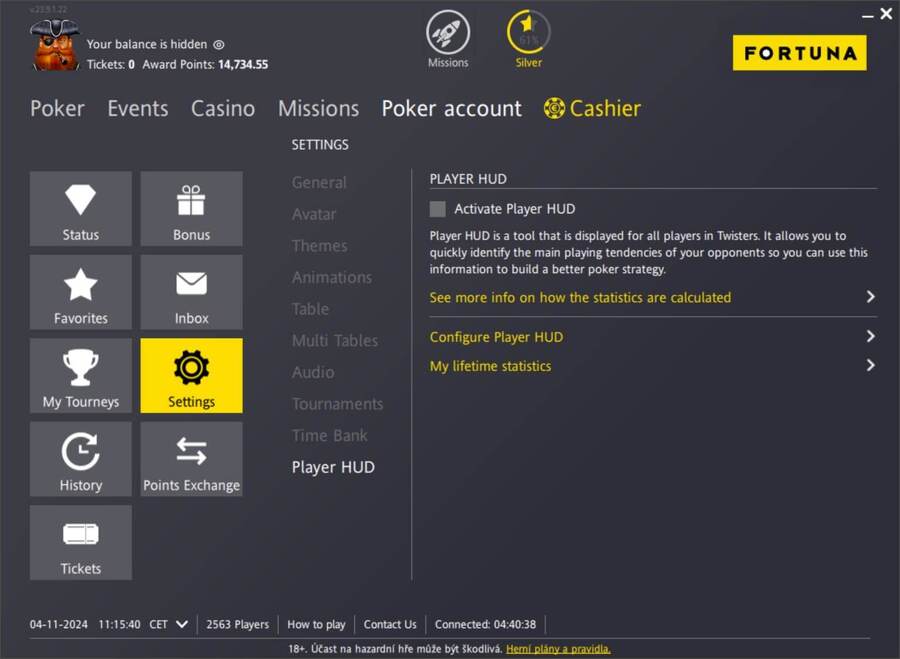Switch to the Events tab

138,108
